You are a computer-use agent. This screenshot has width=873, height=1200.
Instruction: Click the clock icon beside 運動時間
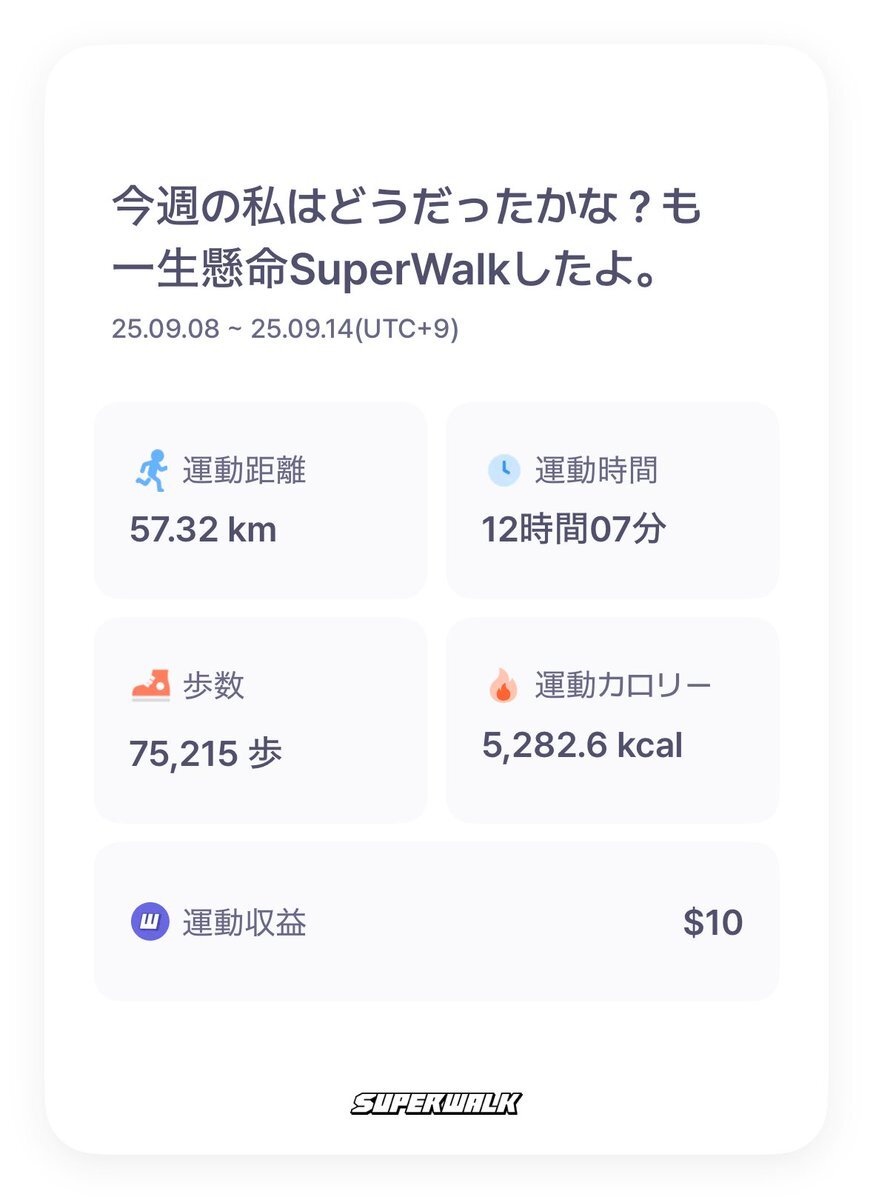pyautogui.click(x=503, y=470)
